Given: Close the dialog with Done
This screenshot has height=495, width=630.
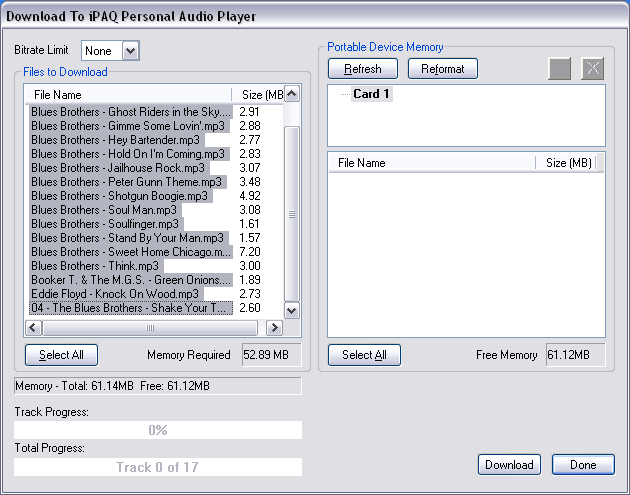Looking at the screenshot, I should (583, 464).
